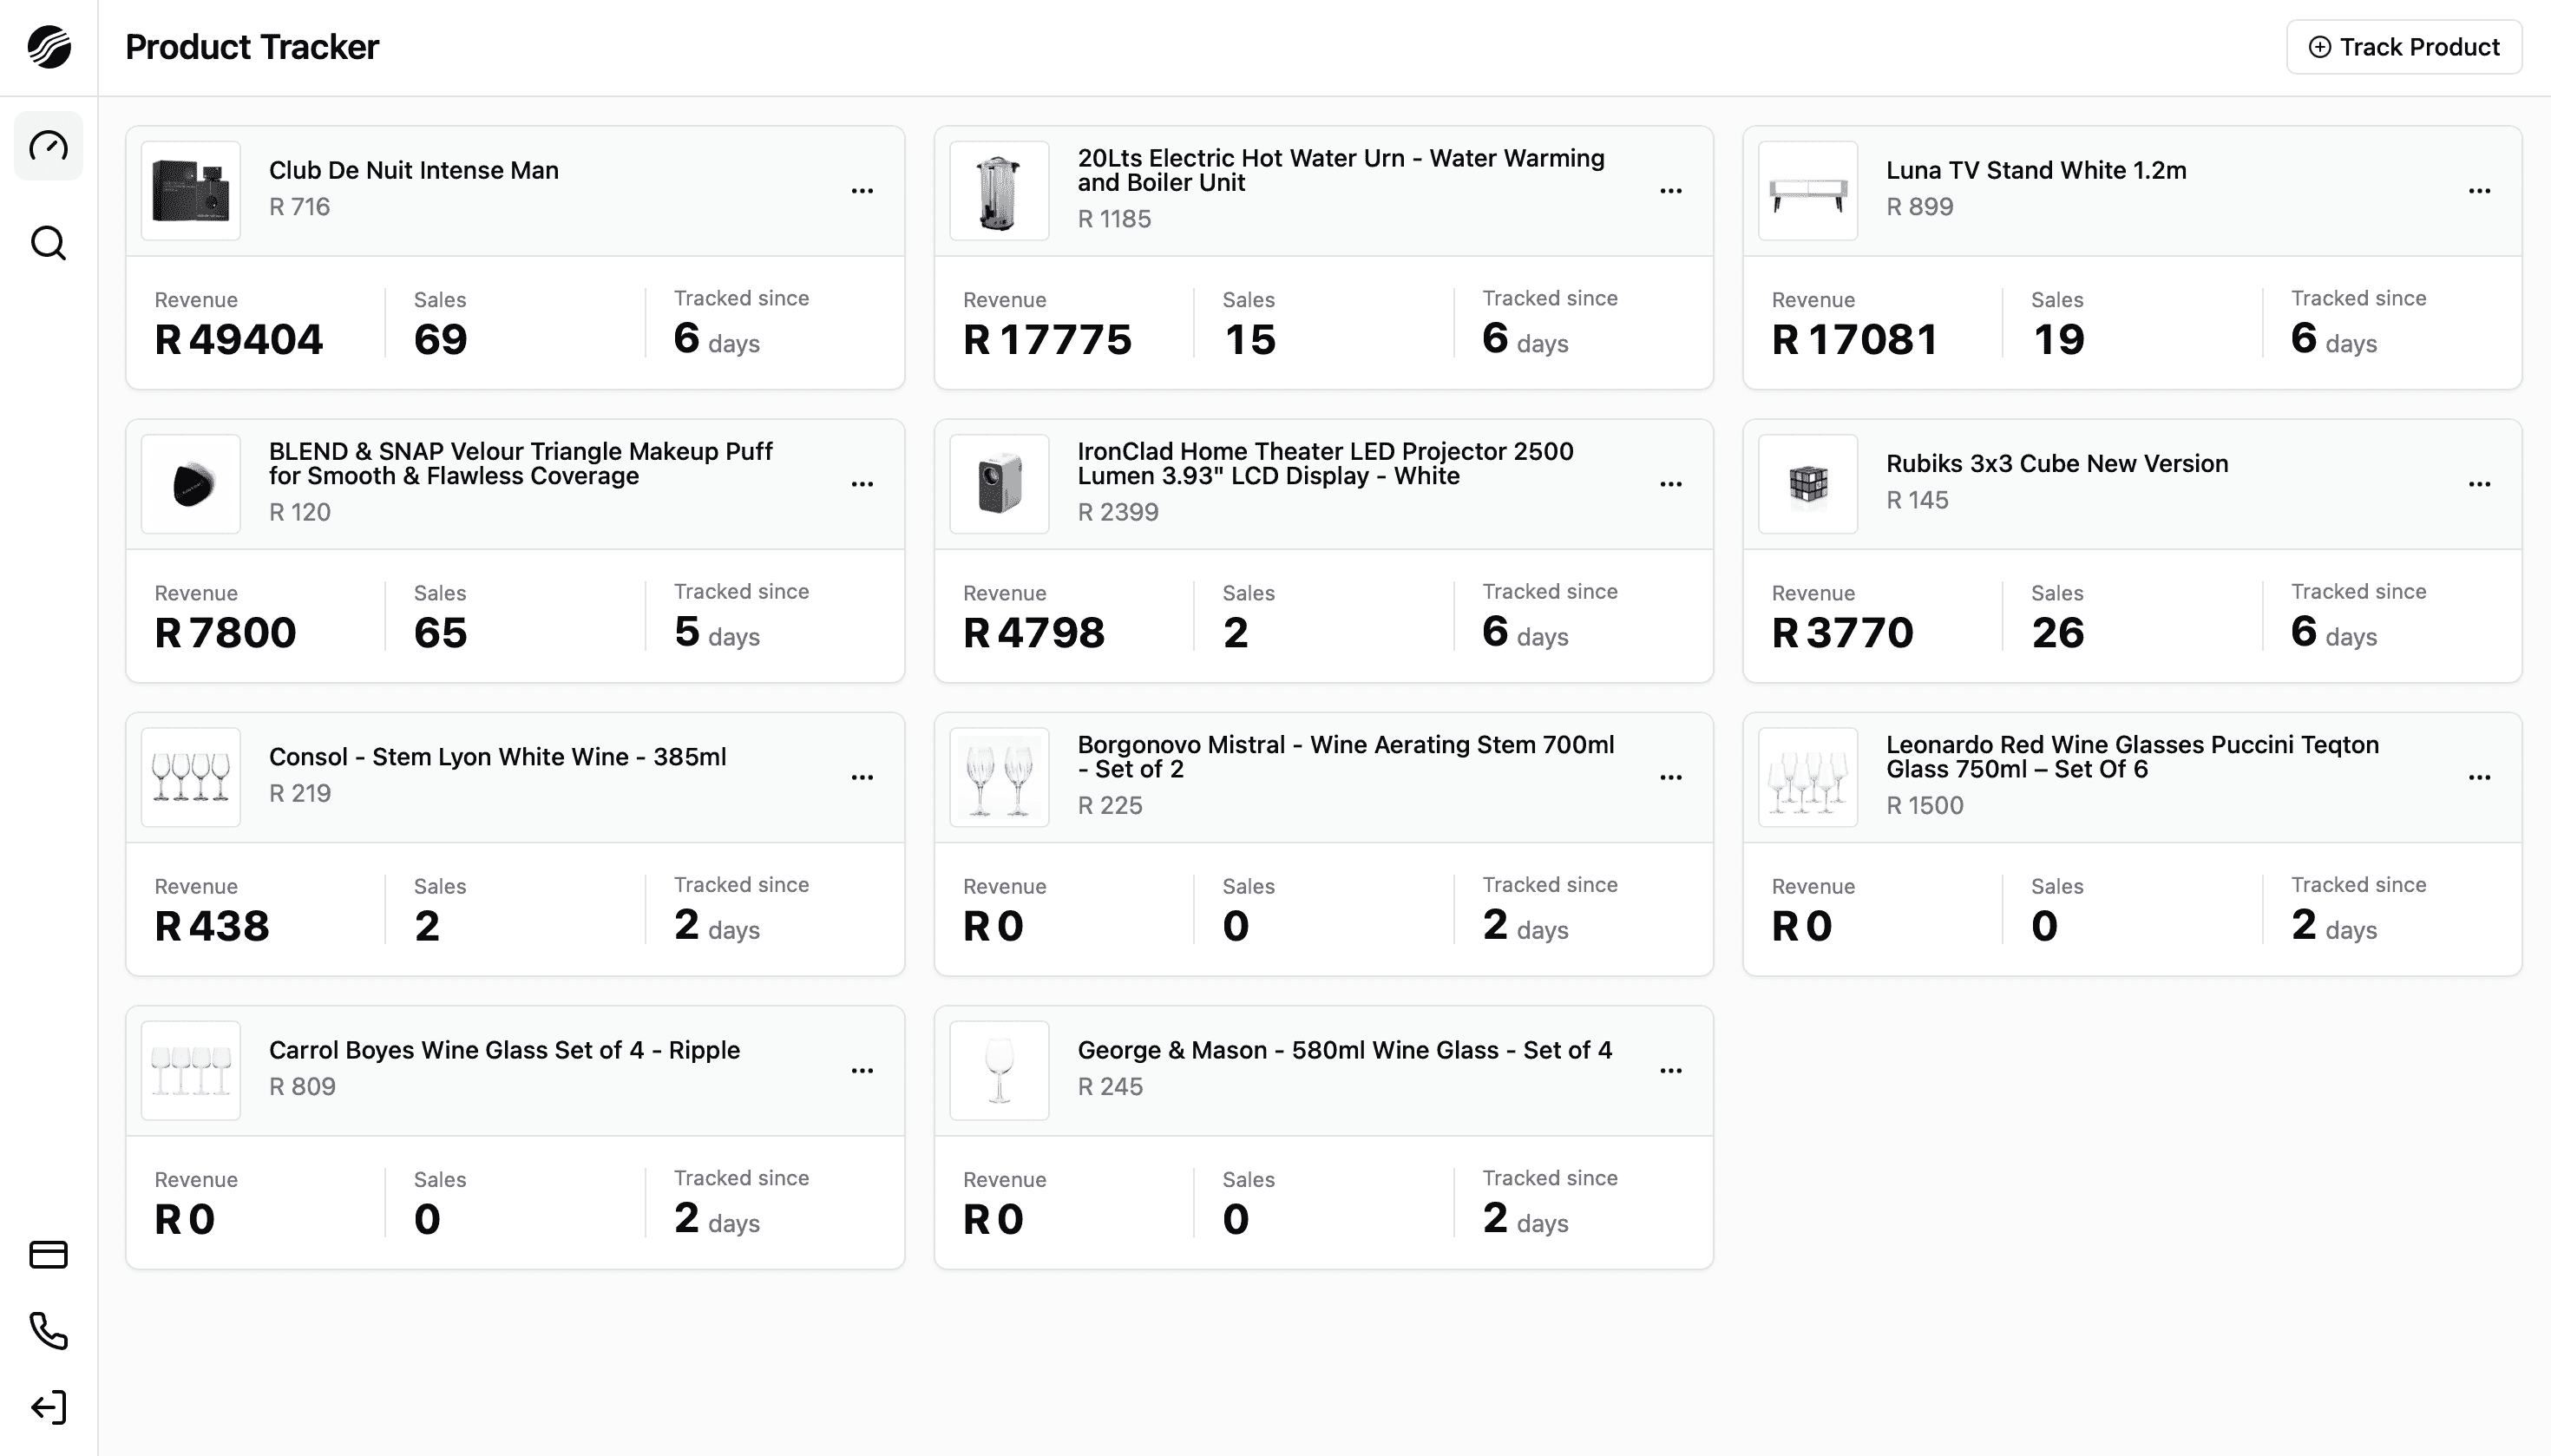Image resolution: width=2551 pixels, height=1456 pixels.
Task: Click the Consol Stem Lyon White Wine title
Action: pos(497,757)
